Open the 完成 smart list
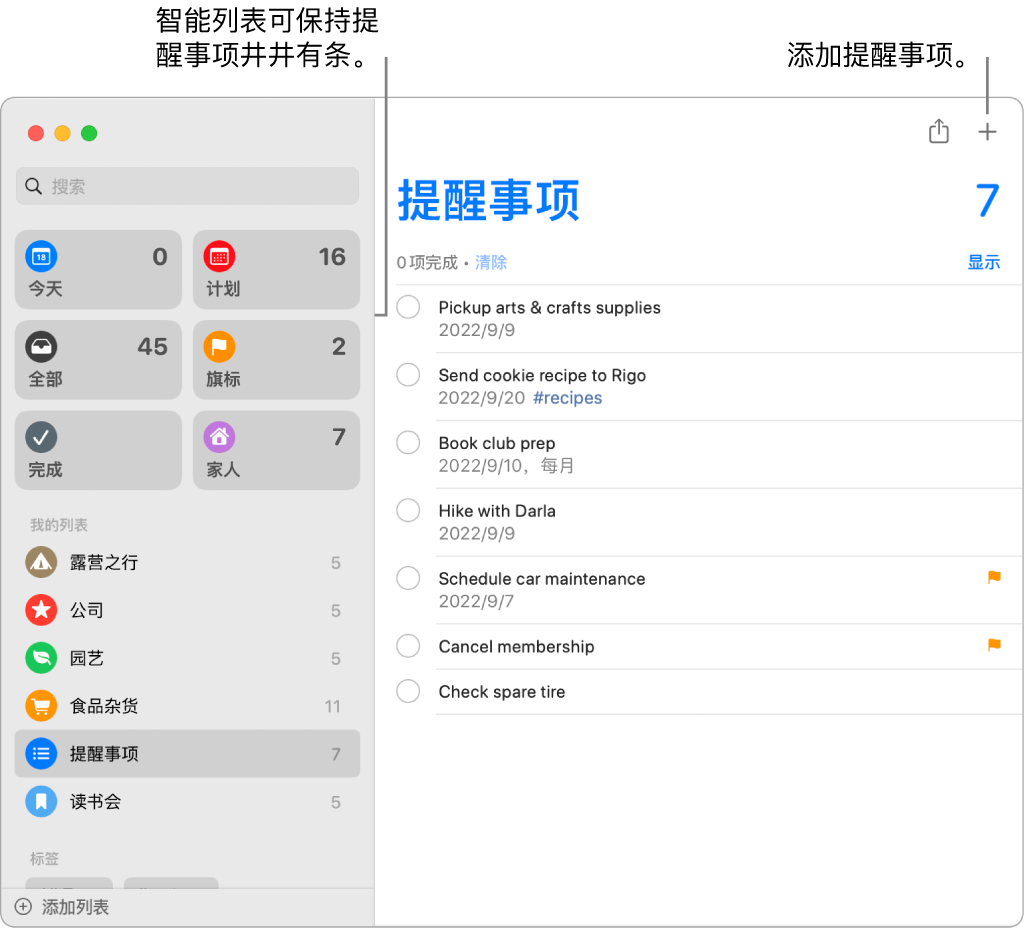Image resolution: width=1027 pixels, height=931 pixels. coord(97,450)
